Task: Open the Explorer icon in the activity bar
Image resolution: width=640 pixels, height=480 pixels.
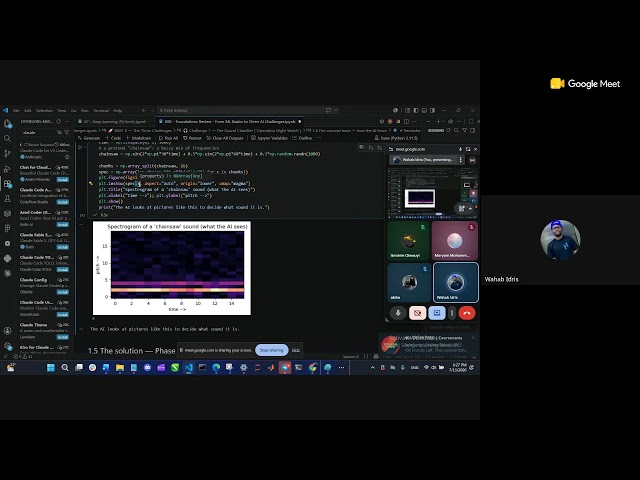Action: (x=7, y=124)
